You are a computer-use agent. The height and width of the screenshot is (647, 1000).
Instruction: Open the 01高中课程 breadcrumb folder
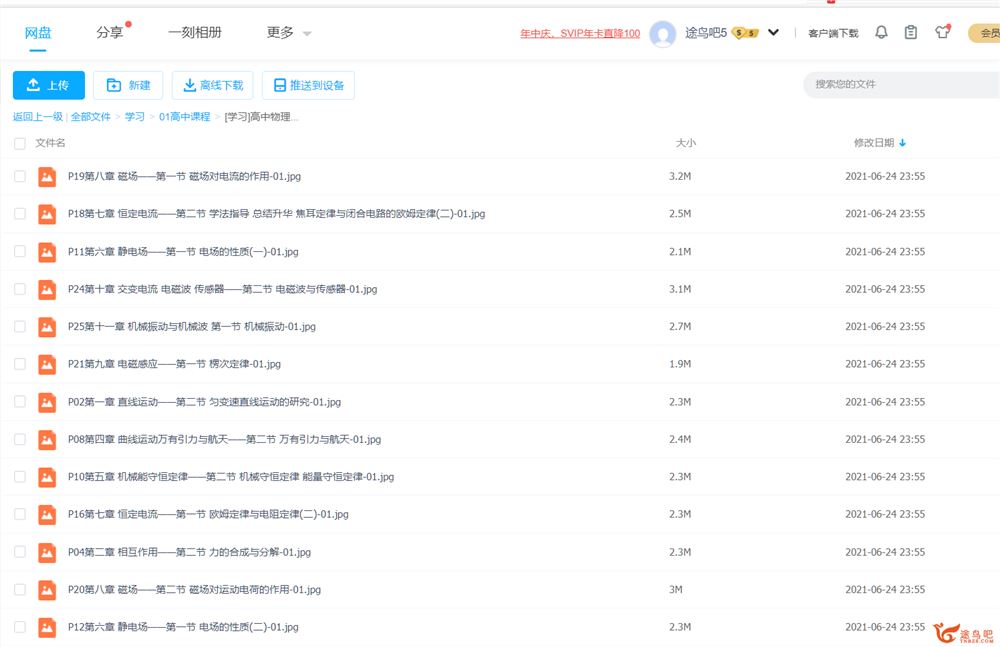185,117
